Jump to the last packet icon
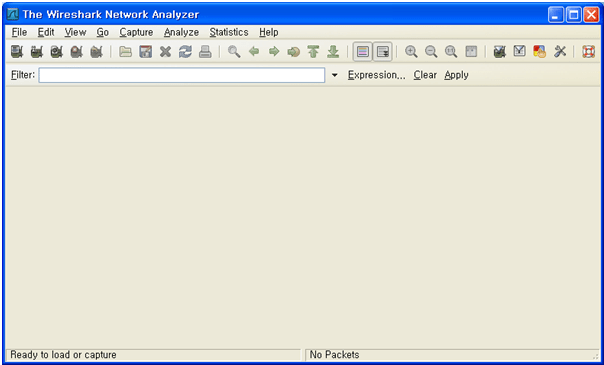Screen dimensions: 604x365 (333, 52)
